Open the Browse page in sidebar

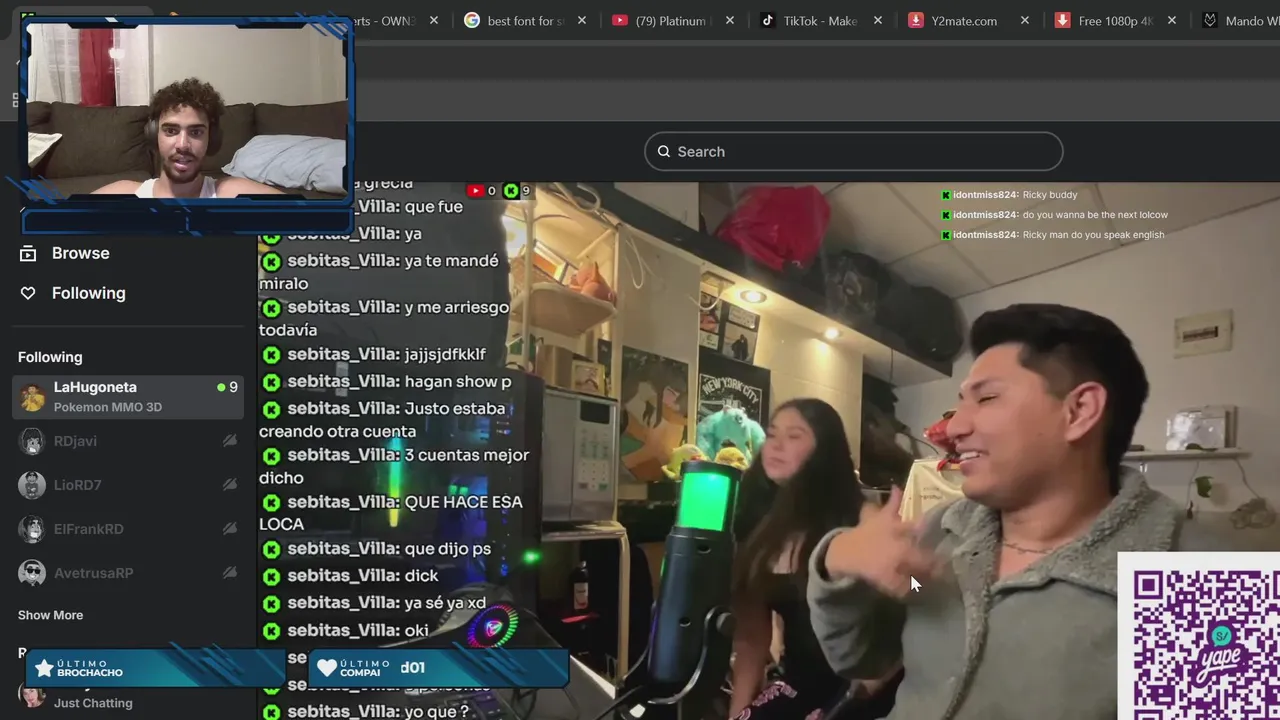(x=81, y=253)
